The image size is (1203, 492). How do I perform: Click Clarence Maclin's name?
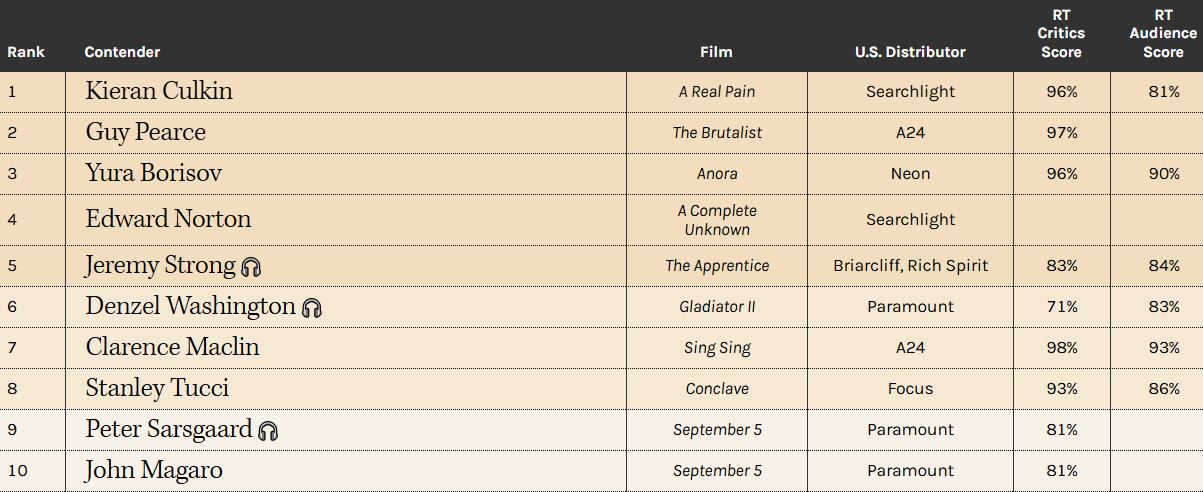172,347
